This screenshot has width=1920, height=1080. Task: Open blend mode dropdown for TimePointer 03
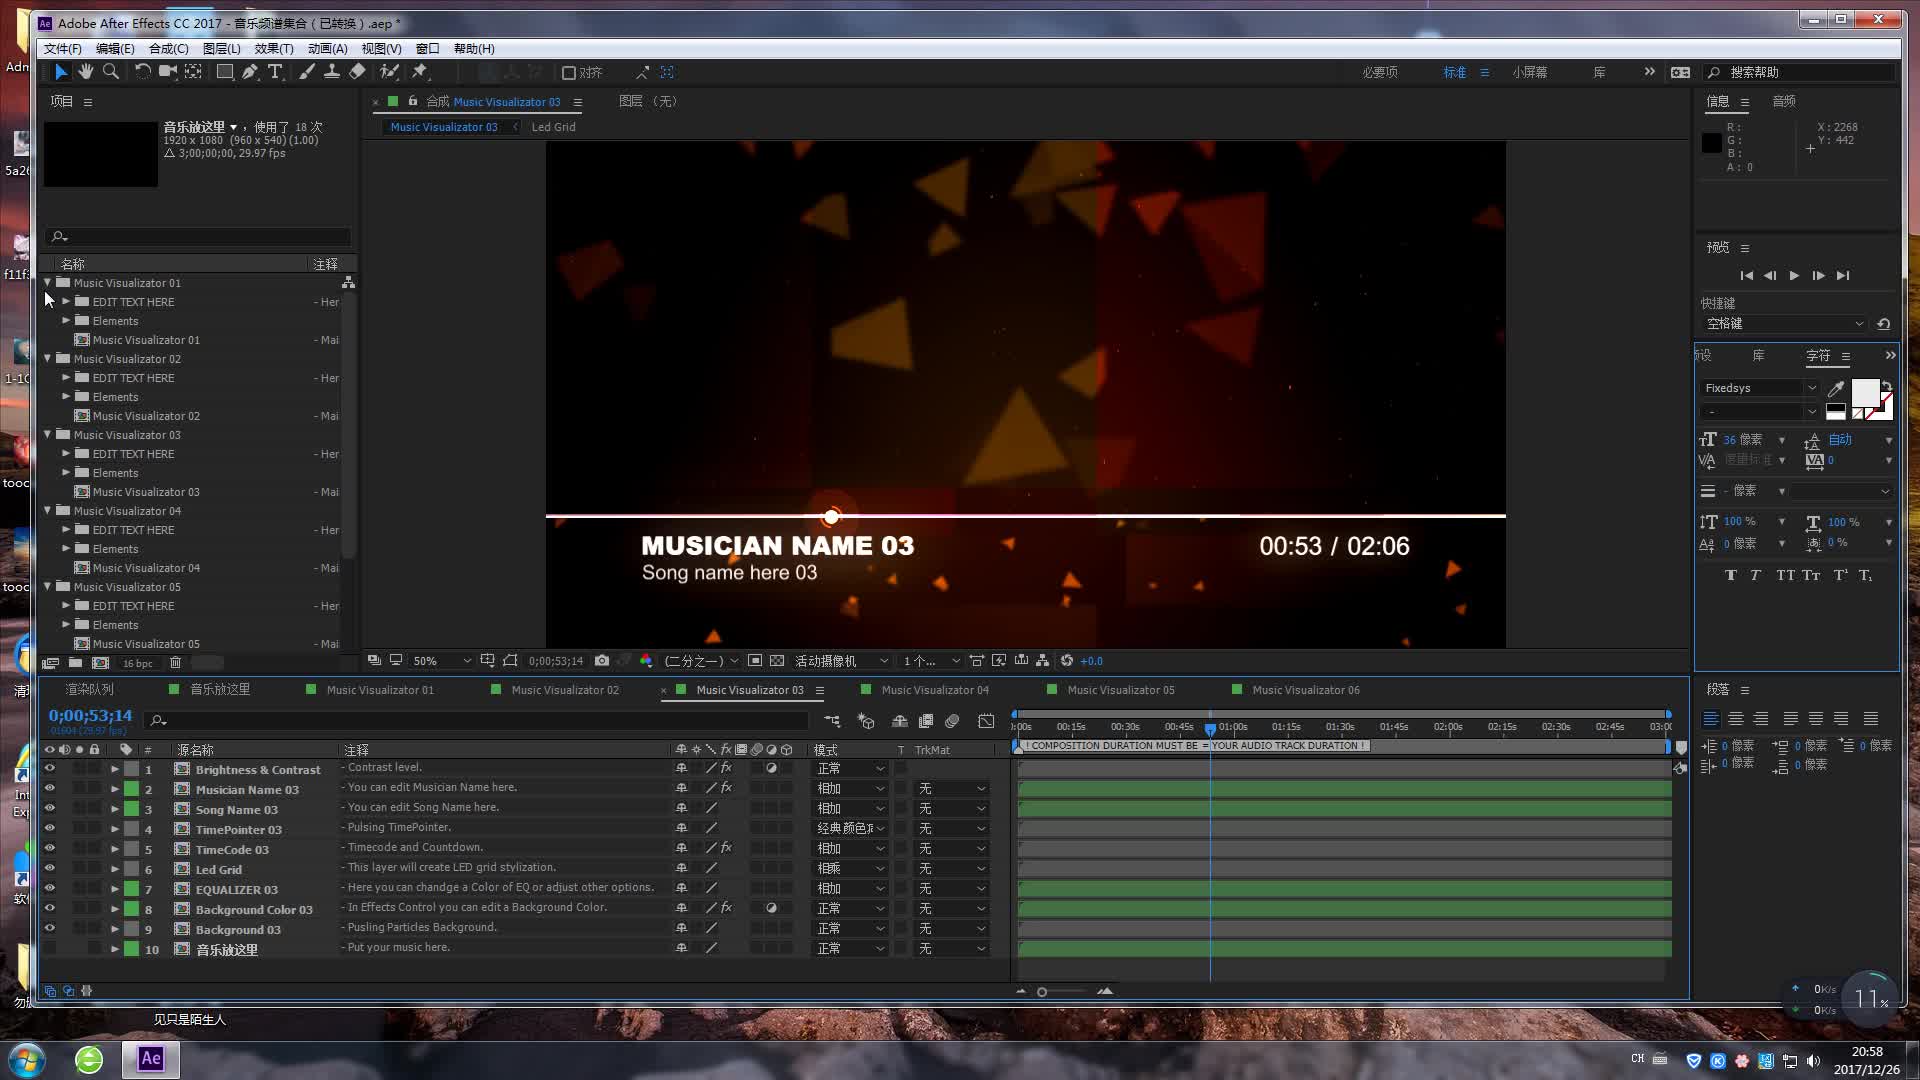click(851, 829)
